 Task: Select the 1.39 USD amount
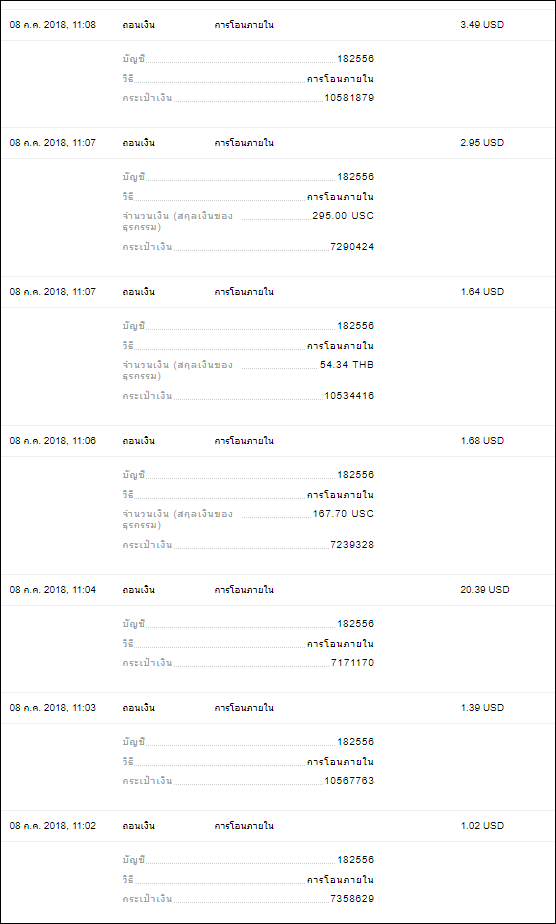(x=482, y=708)
